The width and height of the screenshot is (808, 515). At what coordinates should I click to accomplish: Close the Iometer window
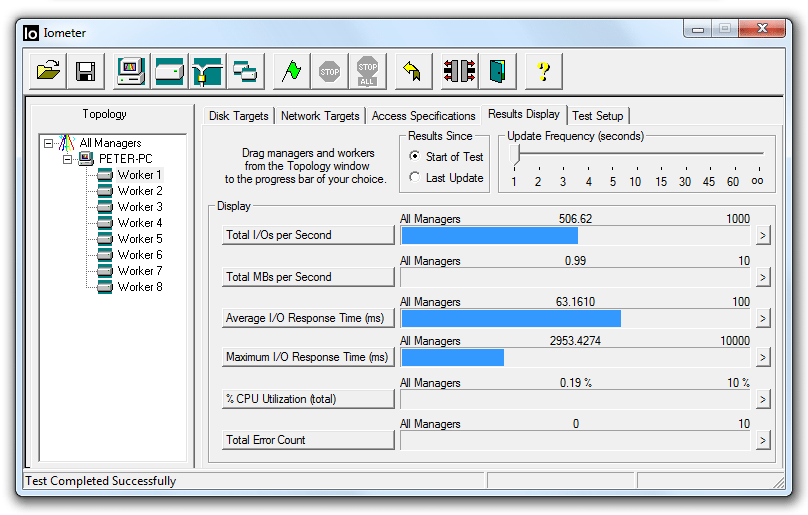click(x=762, y=29)
